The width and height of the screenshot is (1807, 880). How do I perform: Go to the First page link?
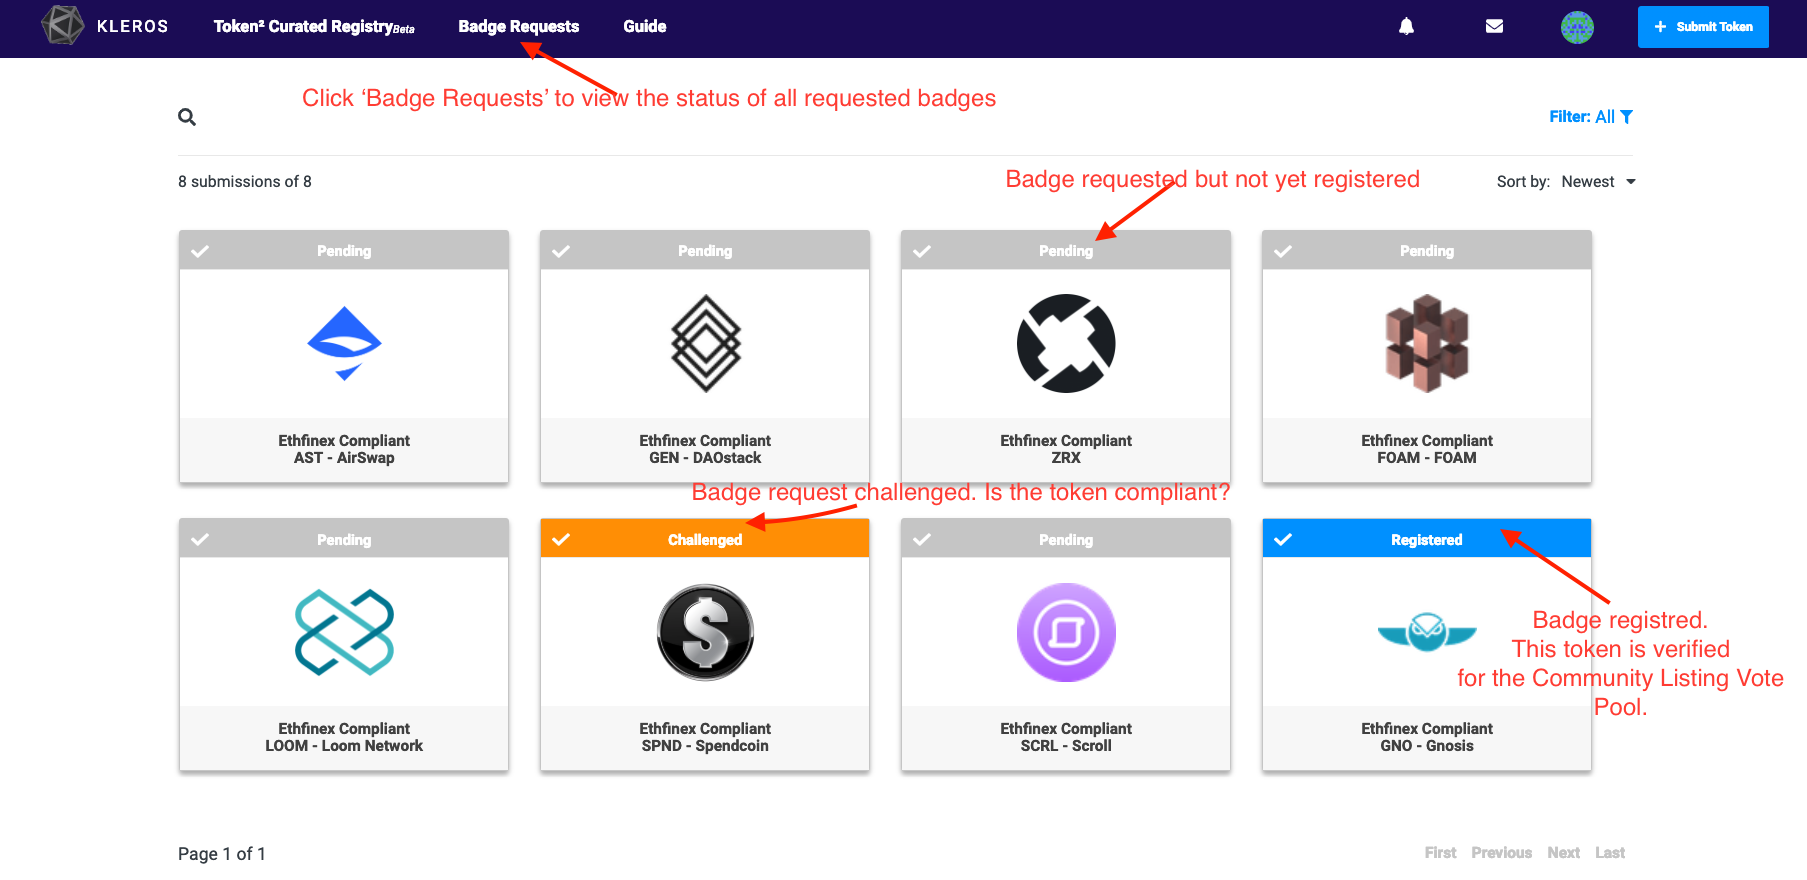(1440, 853)
